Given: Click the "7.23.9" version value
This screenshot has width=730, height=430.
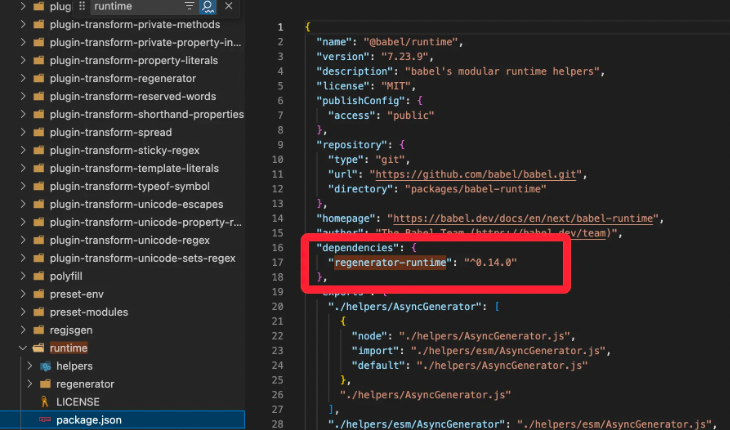Looking at the screenshot, I should tap(405, 57).
